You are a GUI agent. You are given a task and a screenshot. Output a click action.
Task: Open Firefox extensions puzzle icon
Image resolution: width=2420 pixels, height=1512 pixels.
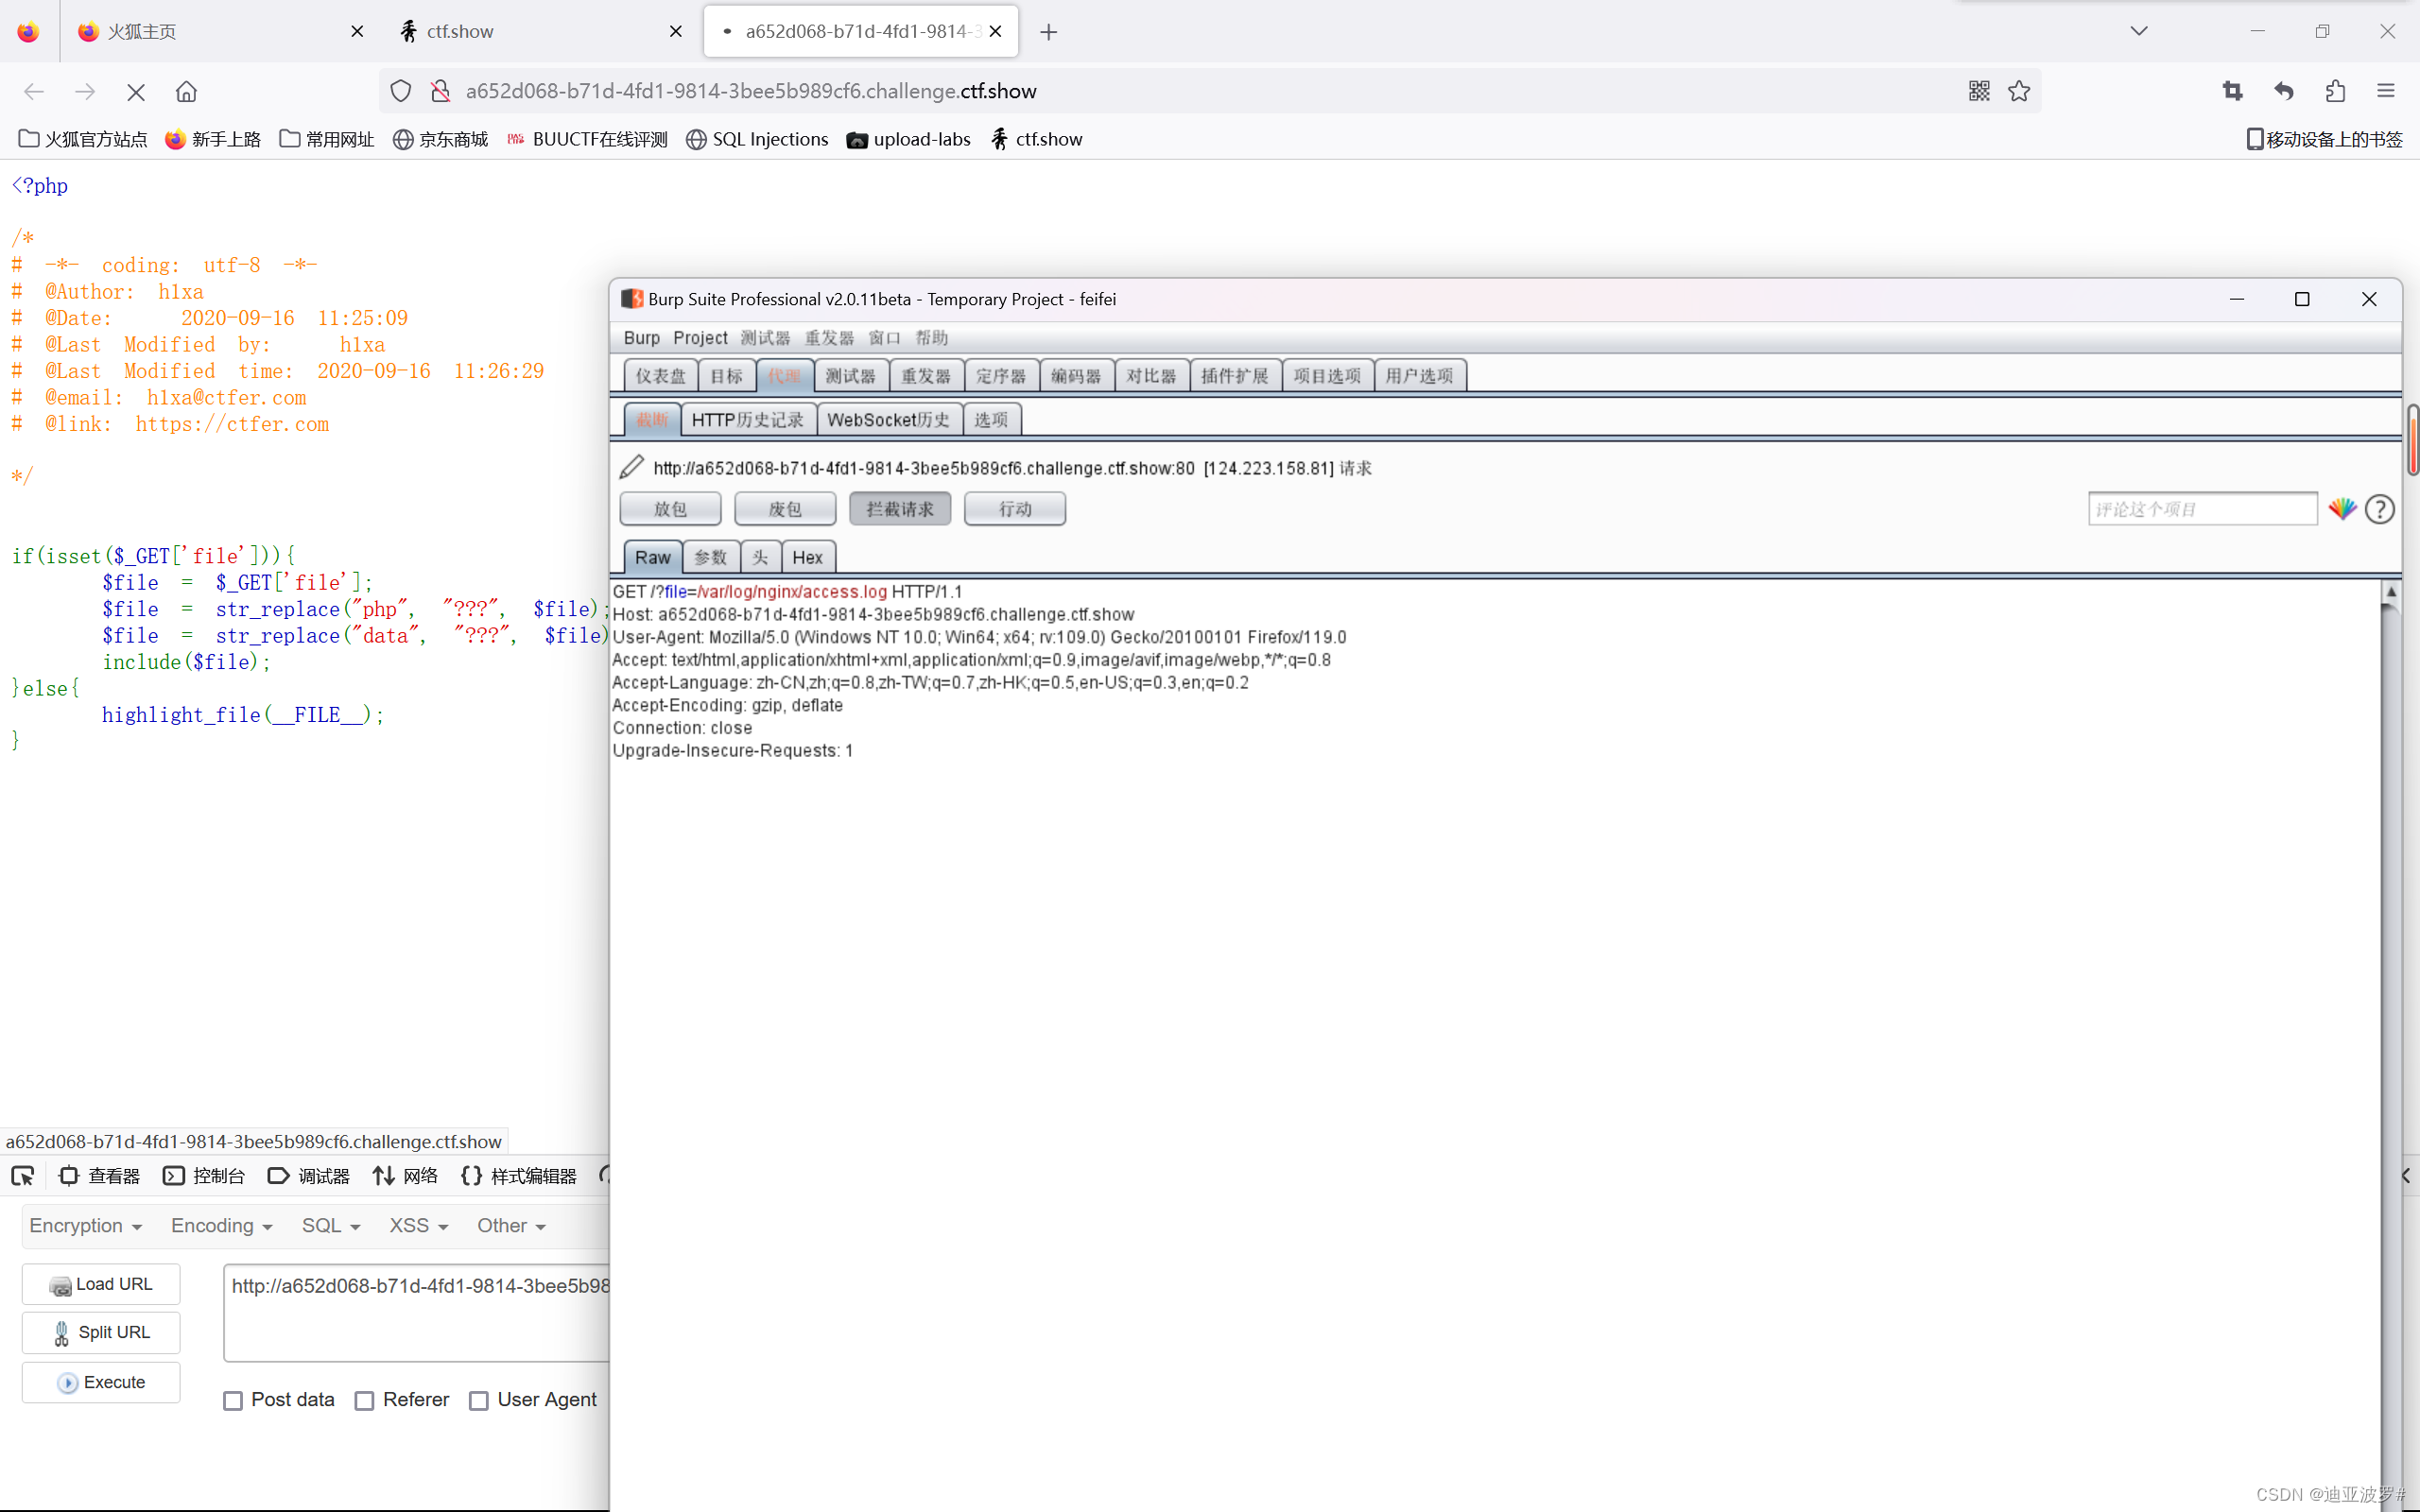point(2335,91)
